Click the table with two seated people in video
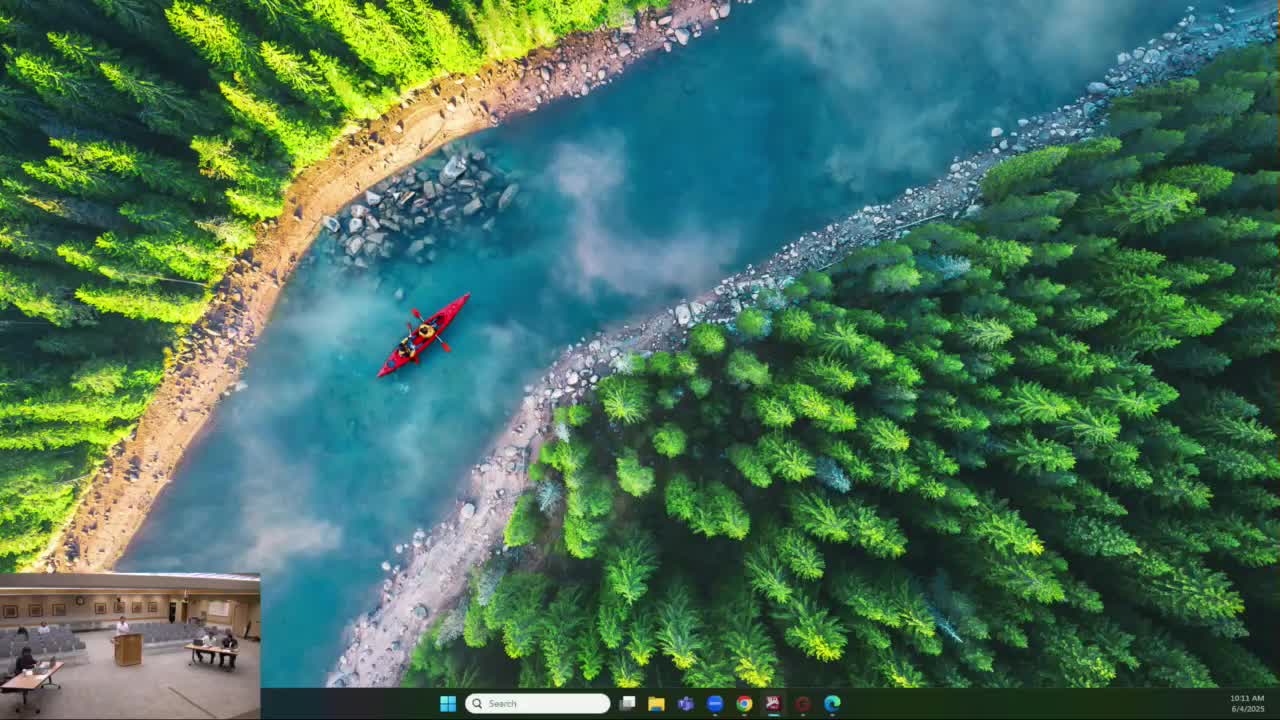The height and width of the screenshot is (720, 1280). 213,651
